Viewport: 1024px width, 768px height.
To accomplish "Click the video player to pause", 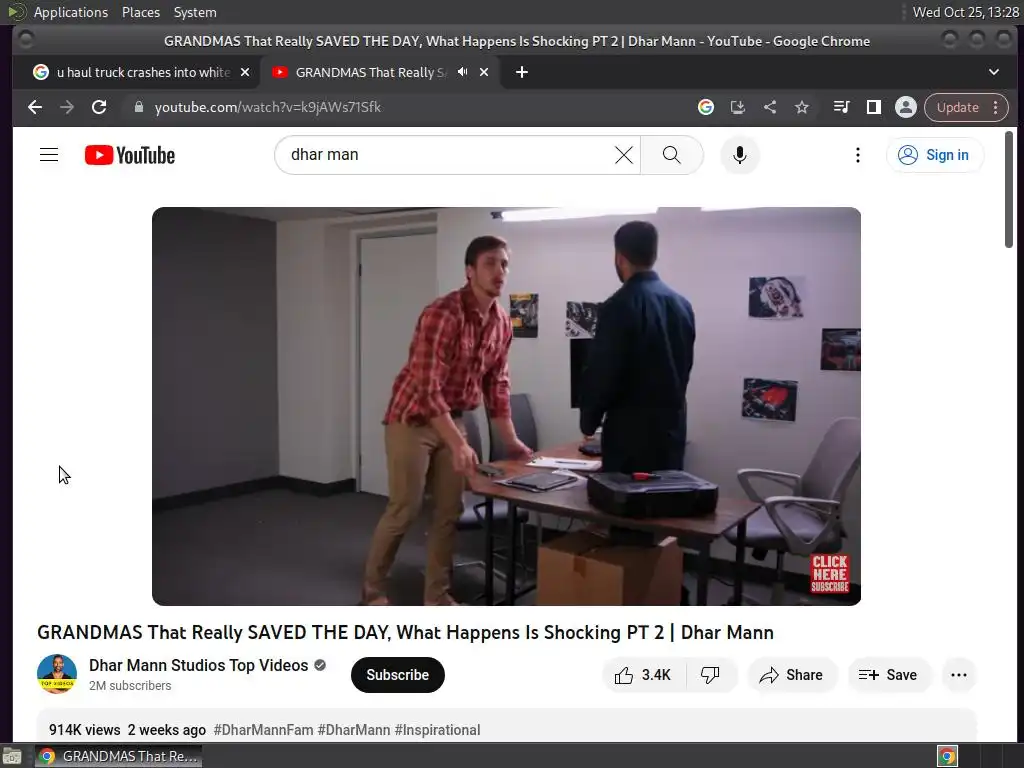I will coord(506,406).
